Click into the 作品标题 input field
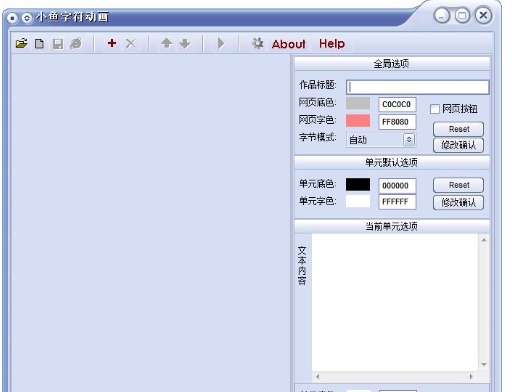512x392 pixels. tap(418, 87)
